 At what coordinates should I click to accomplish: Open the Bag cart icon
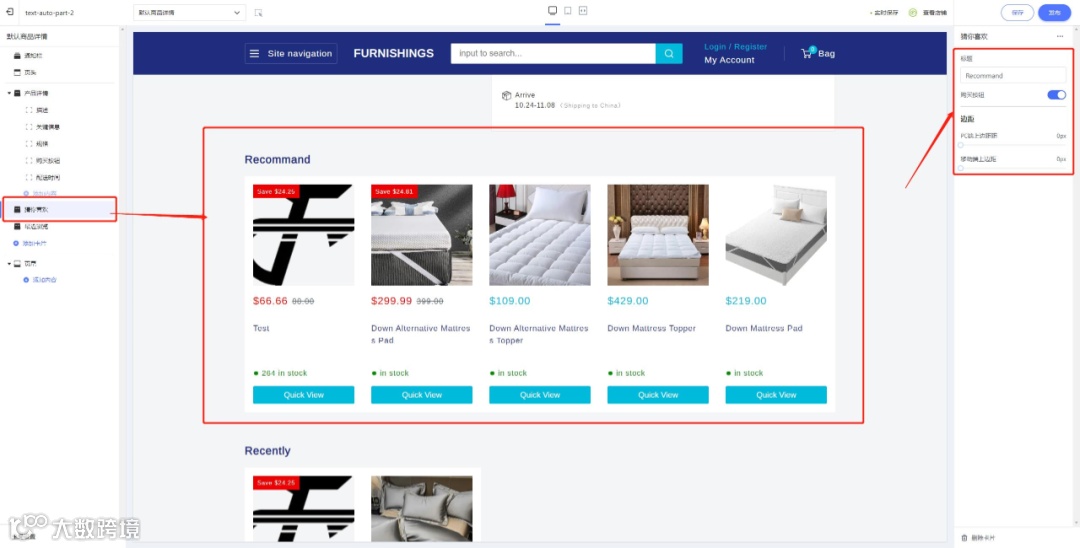click(x=807, y=53)
